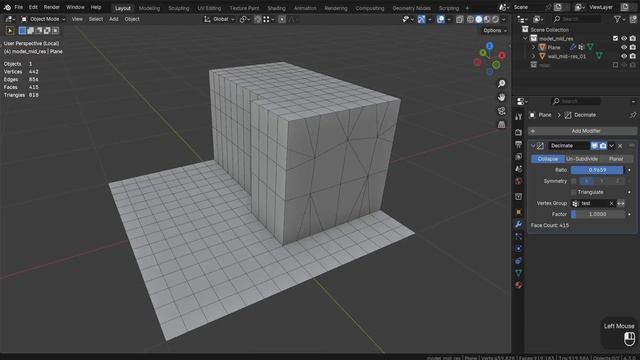Image resolution: width=640 pixels, height=360 pixels.
Task: Toggle proportional editing
Action: [282, 19]
